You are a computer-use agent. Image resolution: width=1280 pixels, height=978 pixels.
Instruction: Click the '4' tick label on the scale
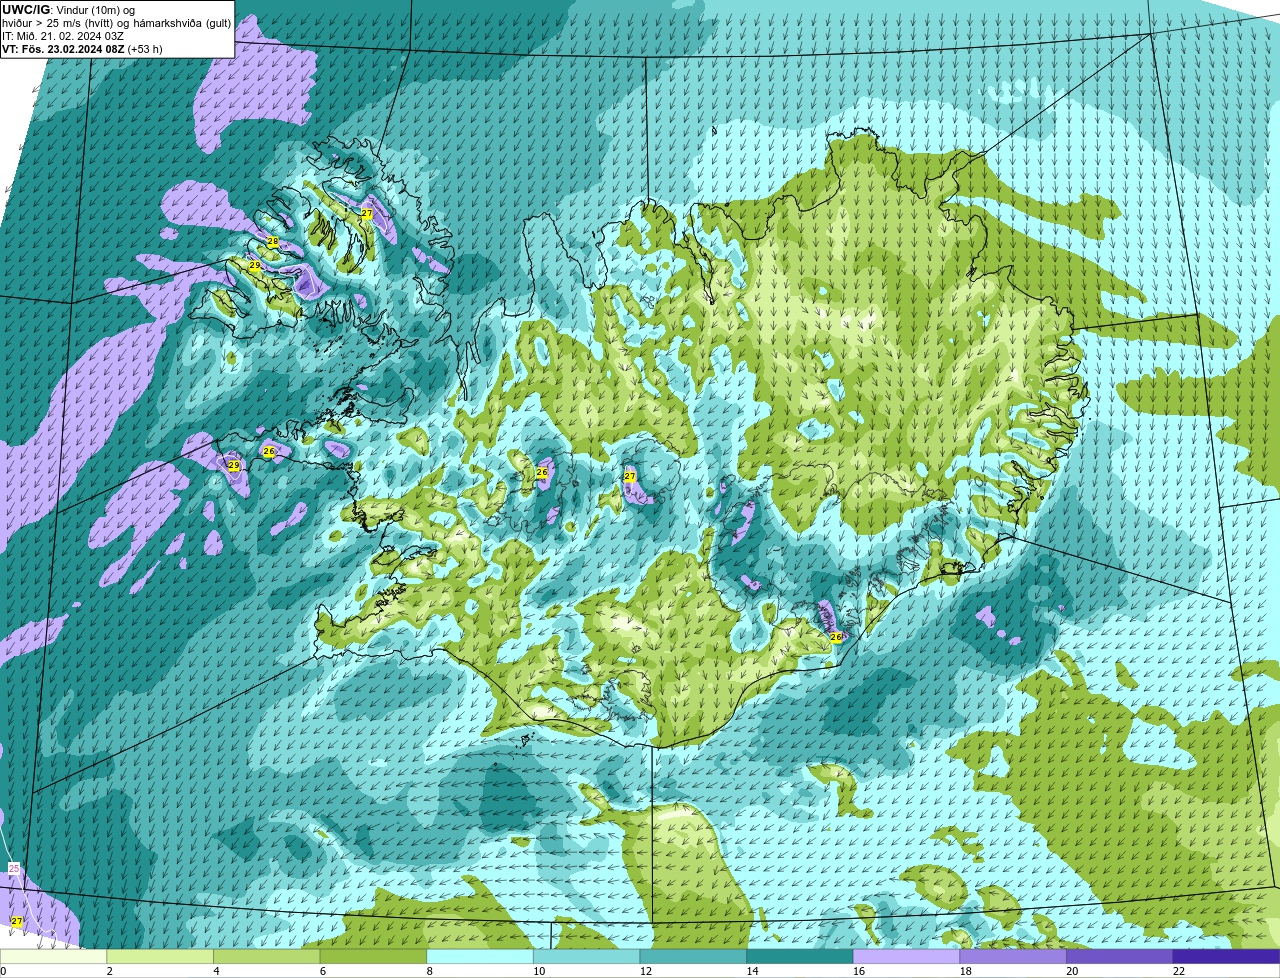click(x=216, y=971)
